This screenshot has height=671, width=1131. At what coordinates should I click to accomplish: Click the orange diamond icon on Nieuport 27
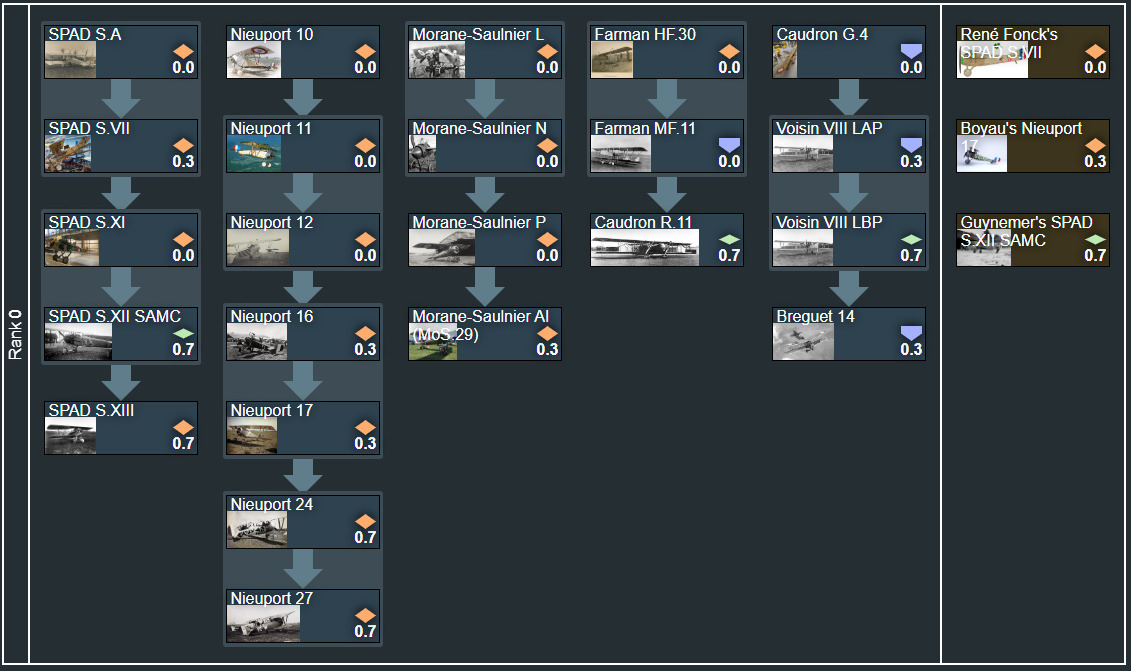point(365,615)
